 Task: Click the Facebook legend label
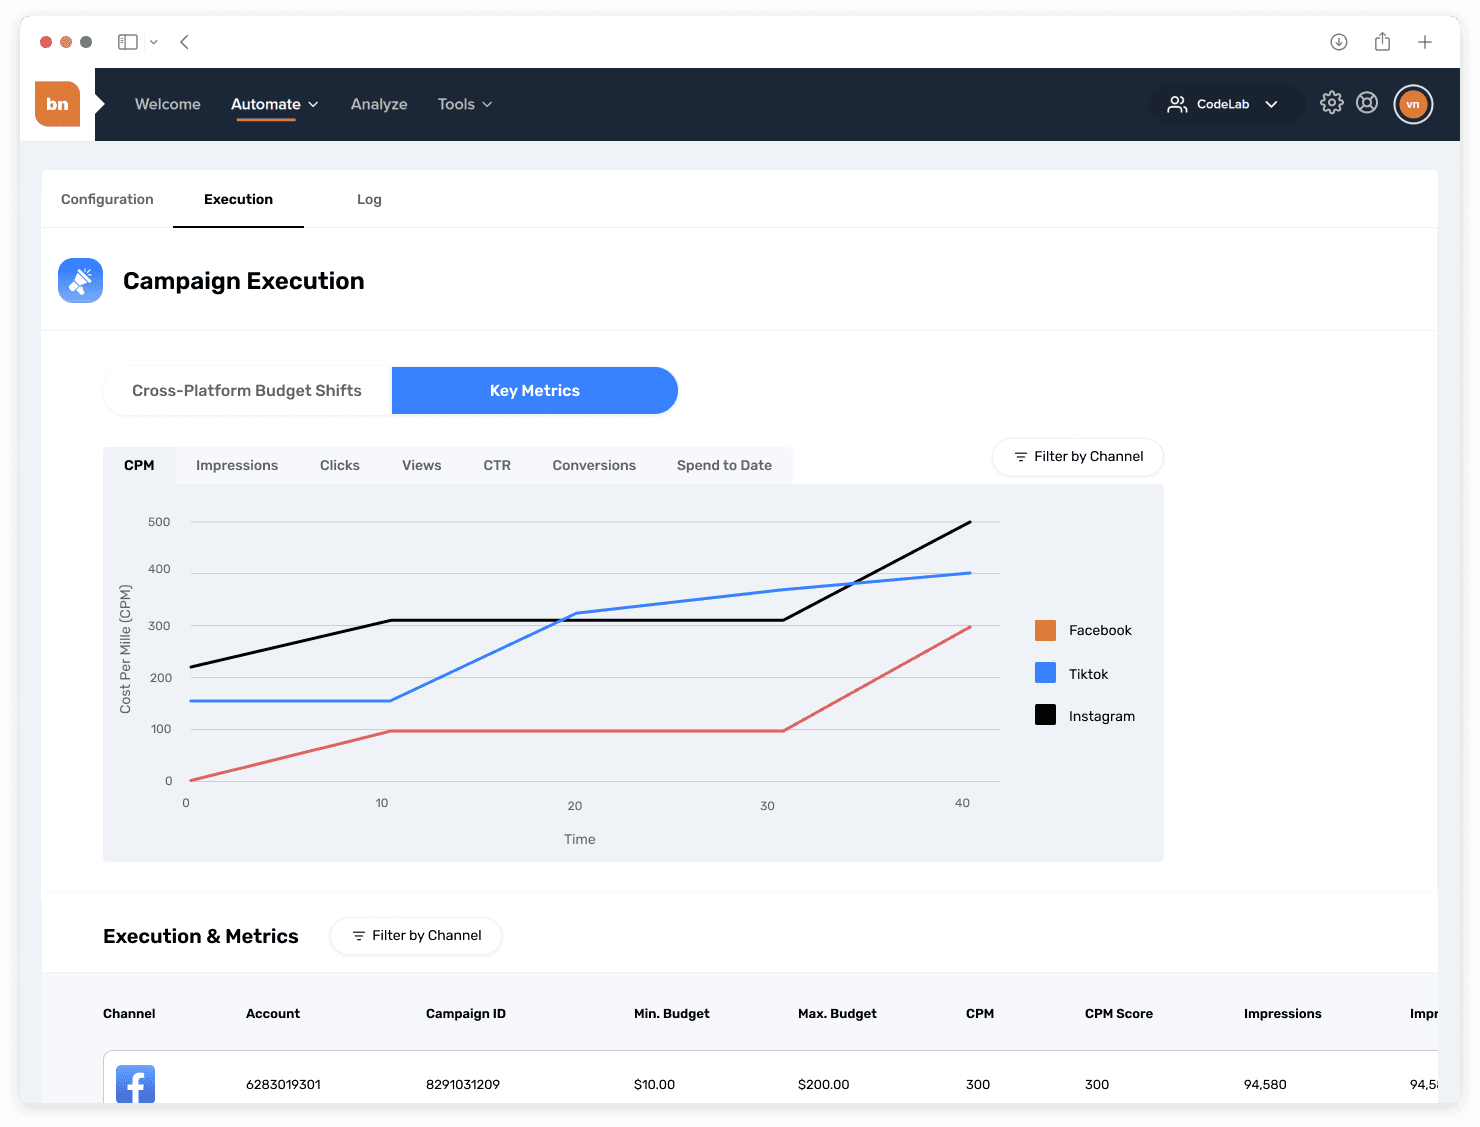[x=1100, y=630]
